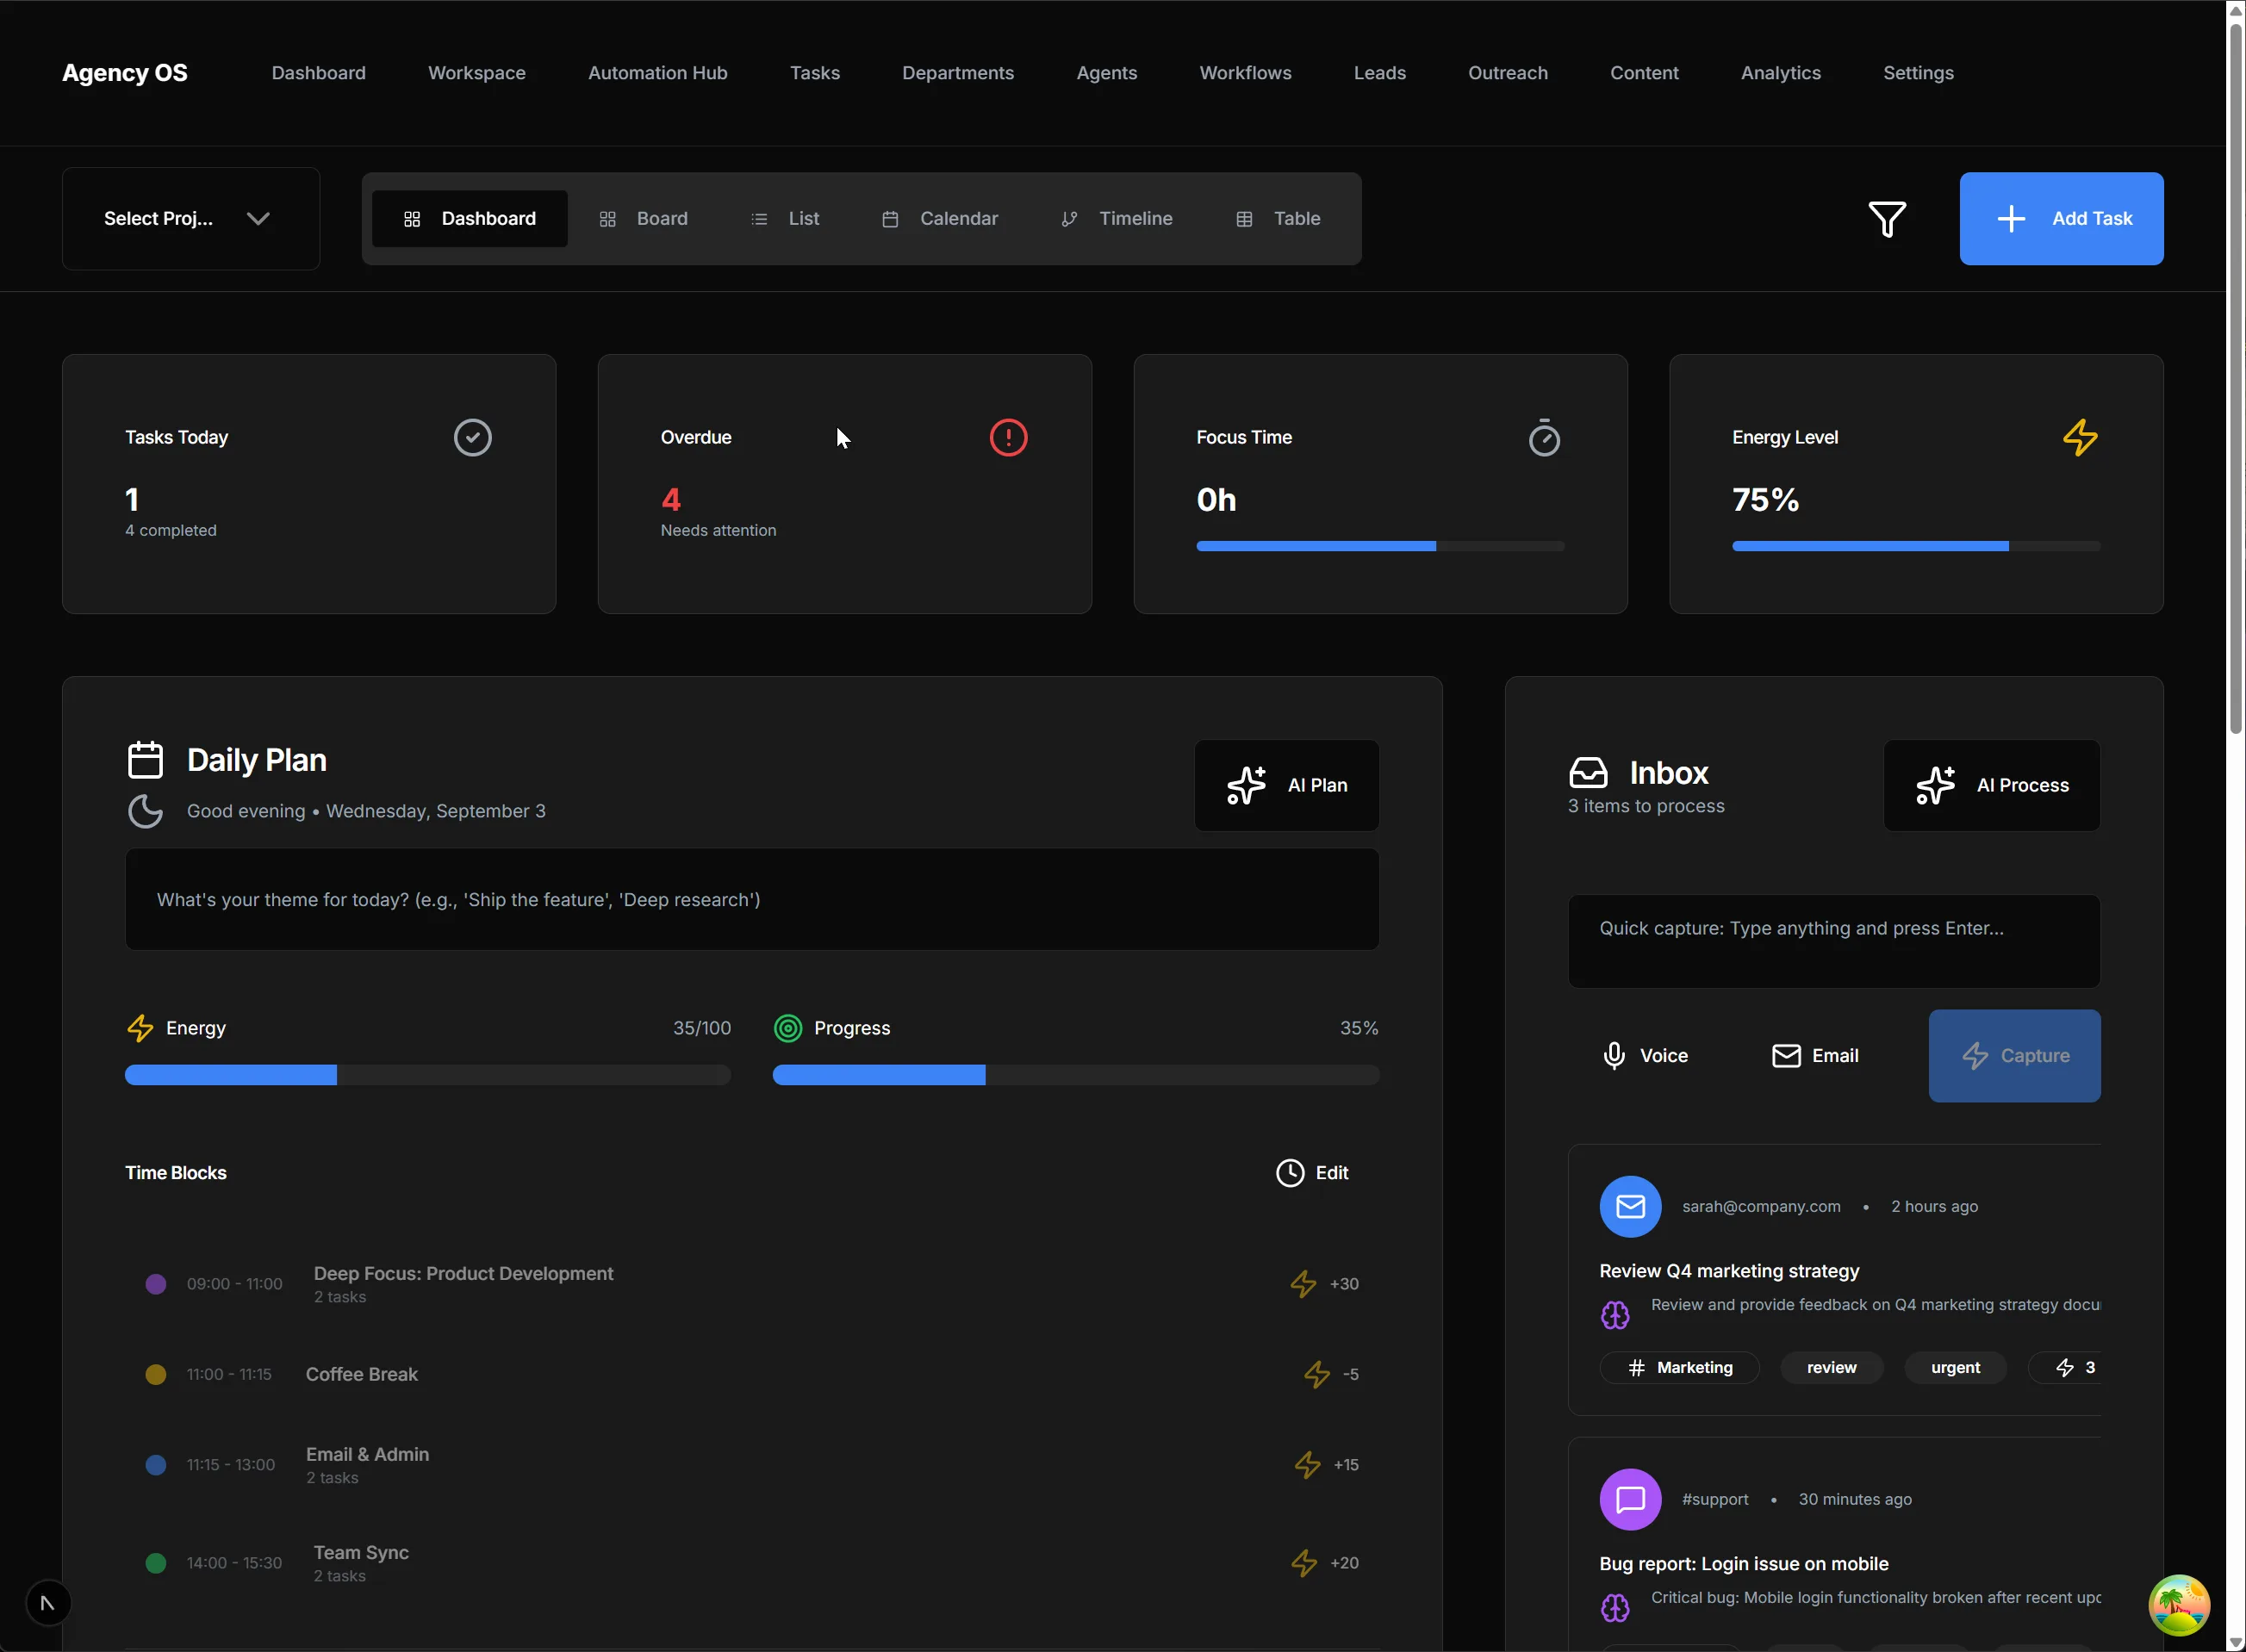Screen dimensions: 2246x1652
Task: Switch to the List view tab
Action: click(x=785, y=219)
